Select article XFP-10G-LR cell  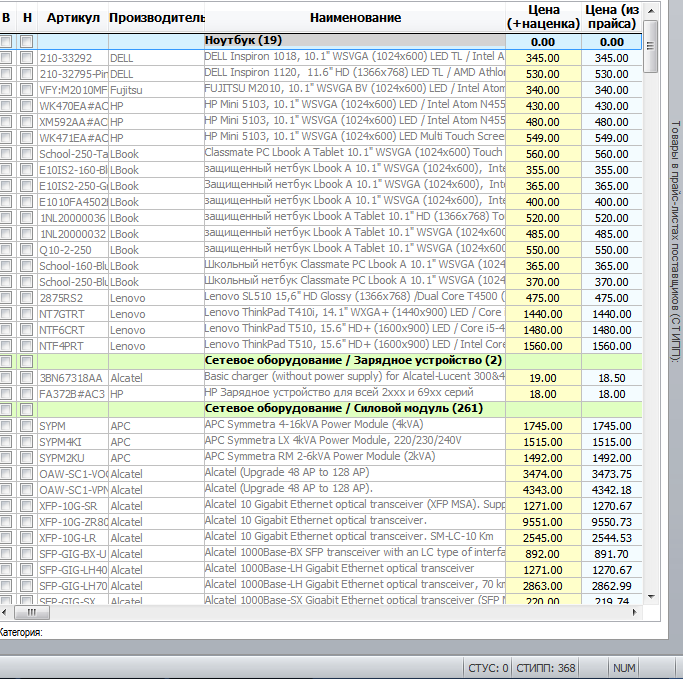pyautogui.click(x=73, y=538)
